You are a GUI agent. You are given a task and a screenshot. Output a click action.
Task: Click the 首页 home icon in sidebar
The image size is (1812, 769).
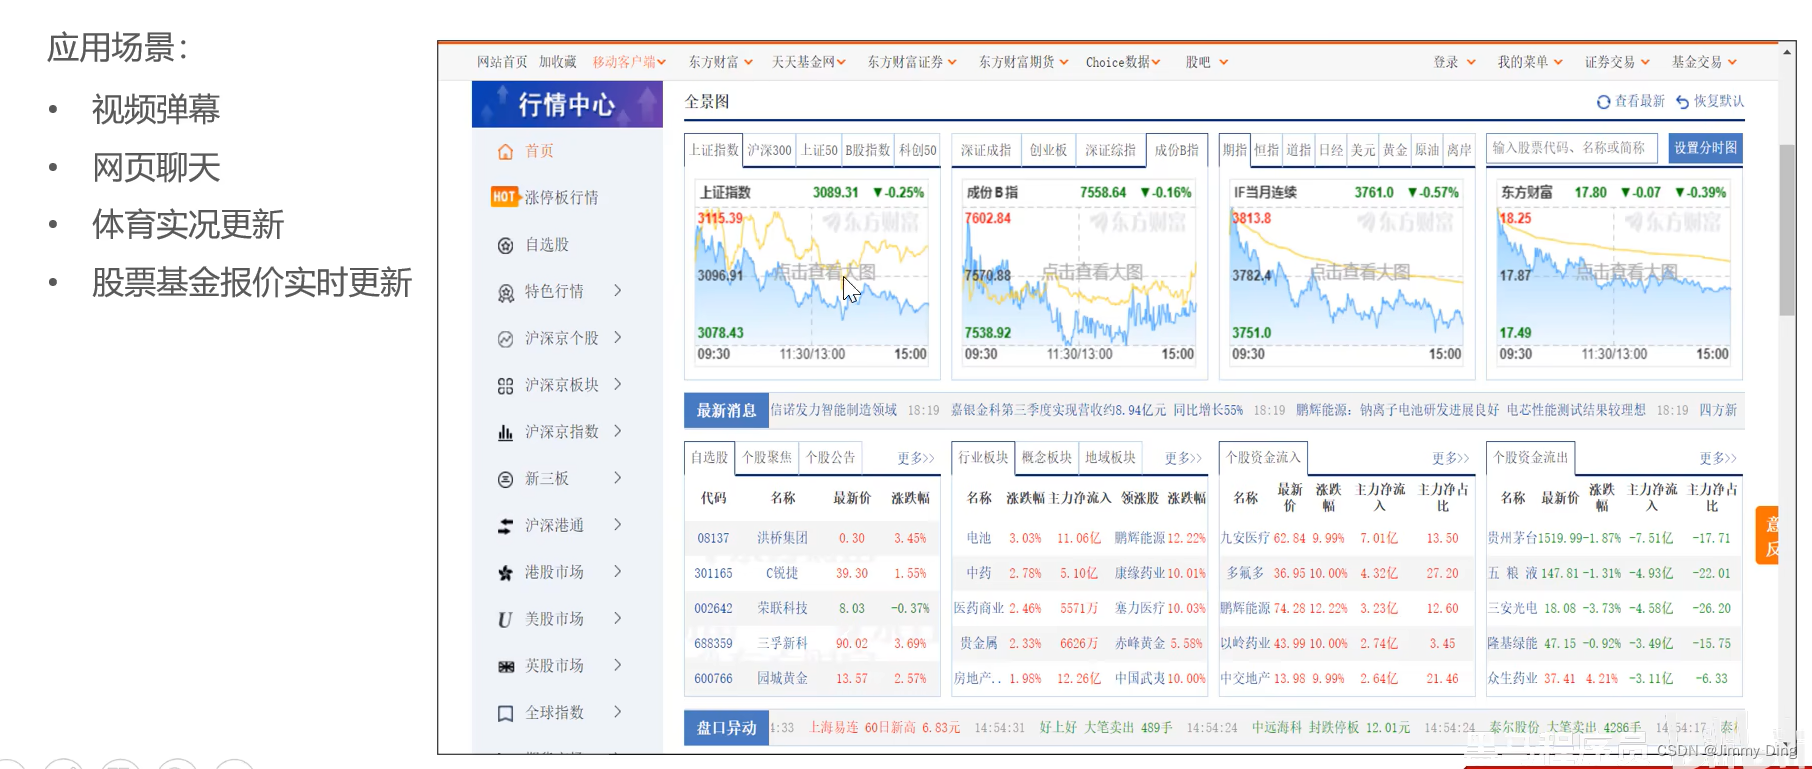506,151
